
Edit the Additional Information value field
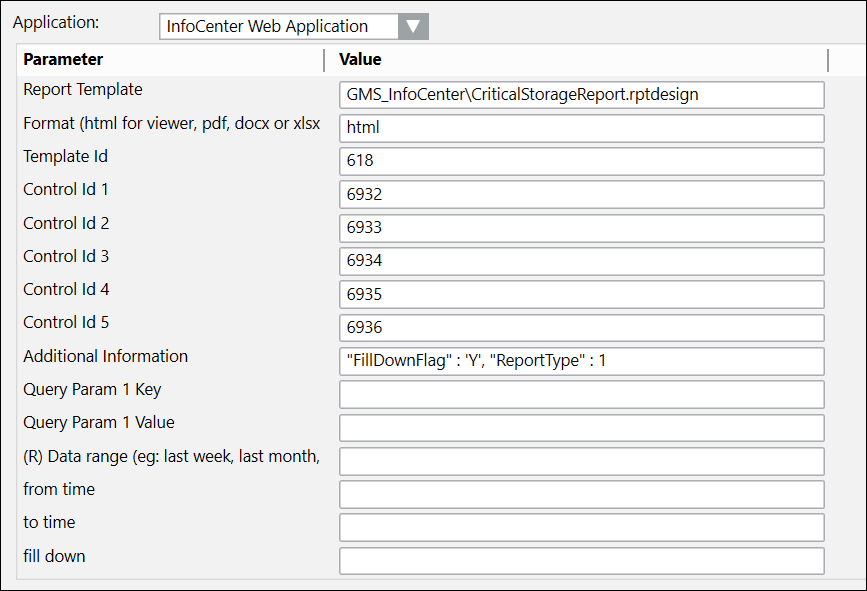coord(581,361)
